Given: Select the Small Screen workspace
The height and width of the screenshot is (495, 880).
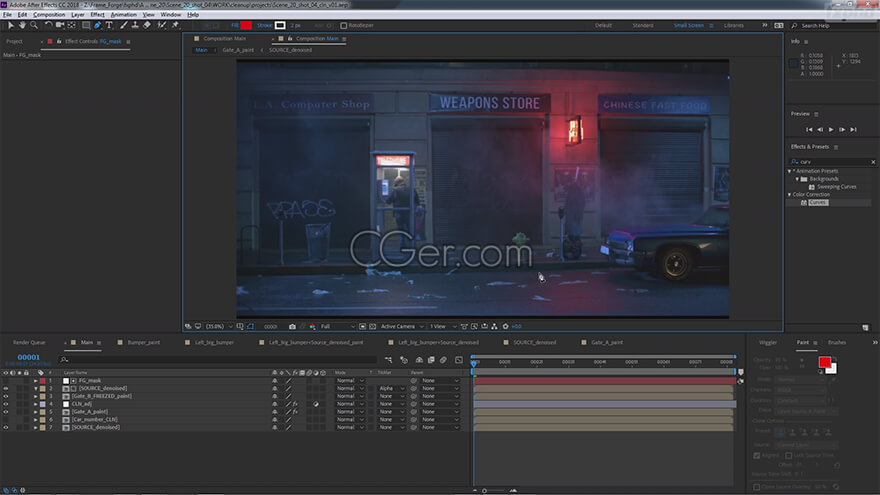Looking at the screenshot, I should [689, 25].
